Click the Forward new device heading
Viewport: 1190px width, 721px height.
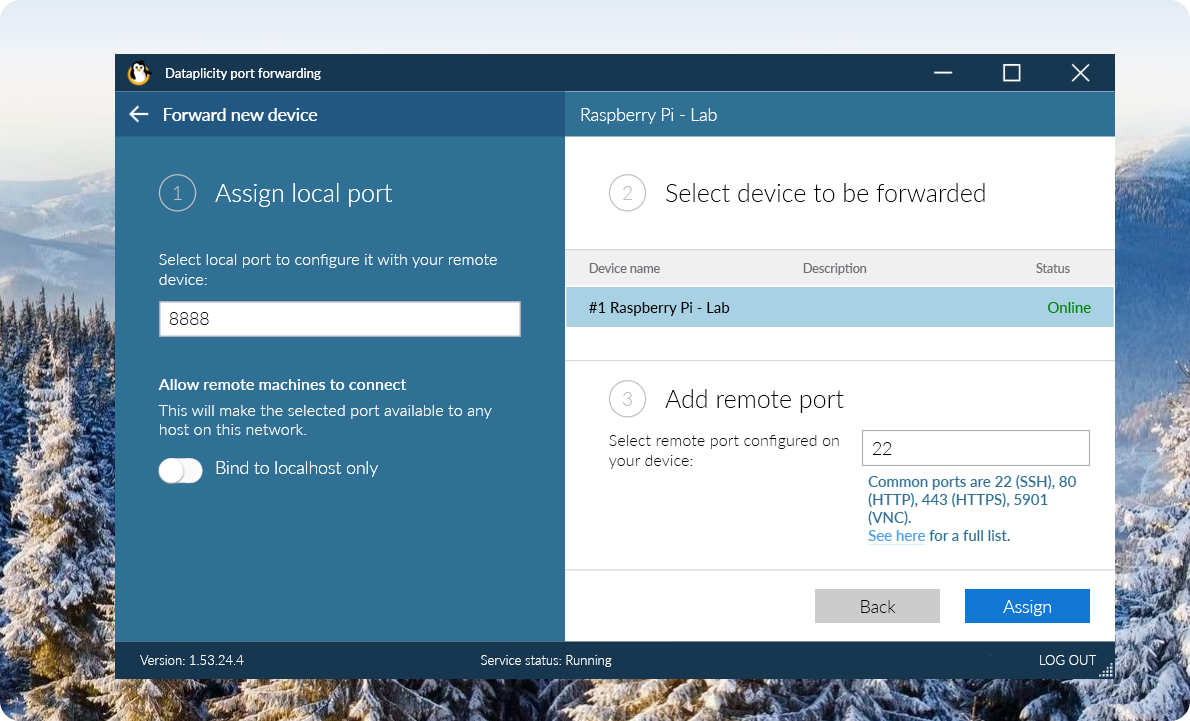[240, 115]
